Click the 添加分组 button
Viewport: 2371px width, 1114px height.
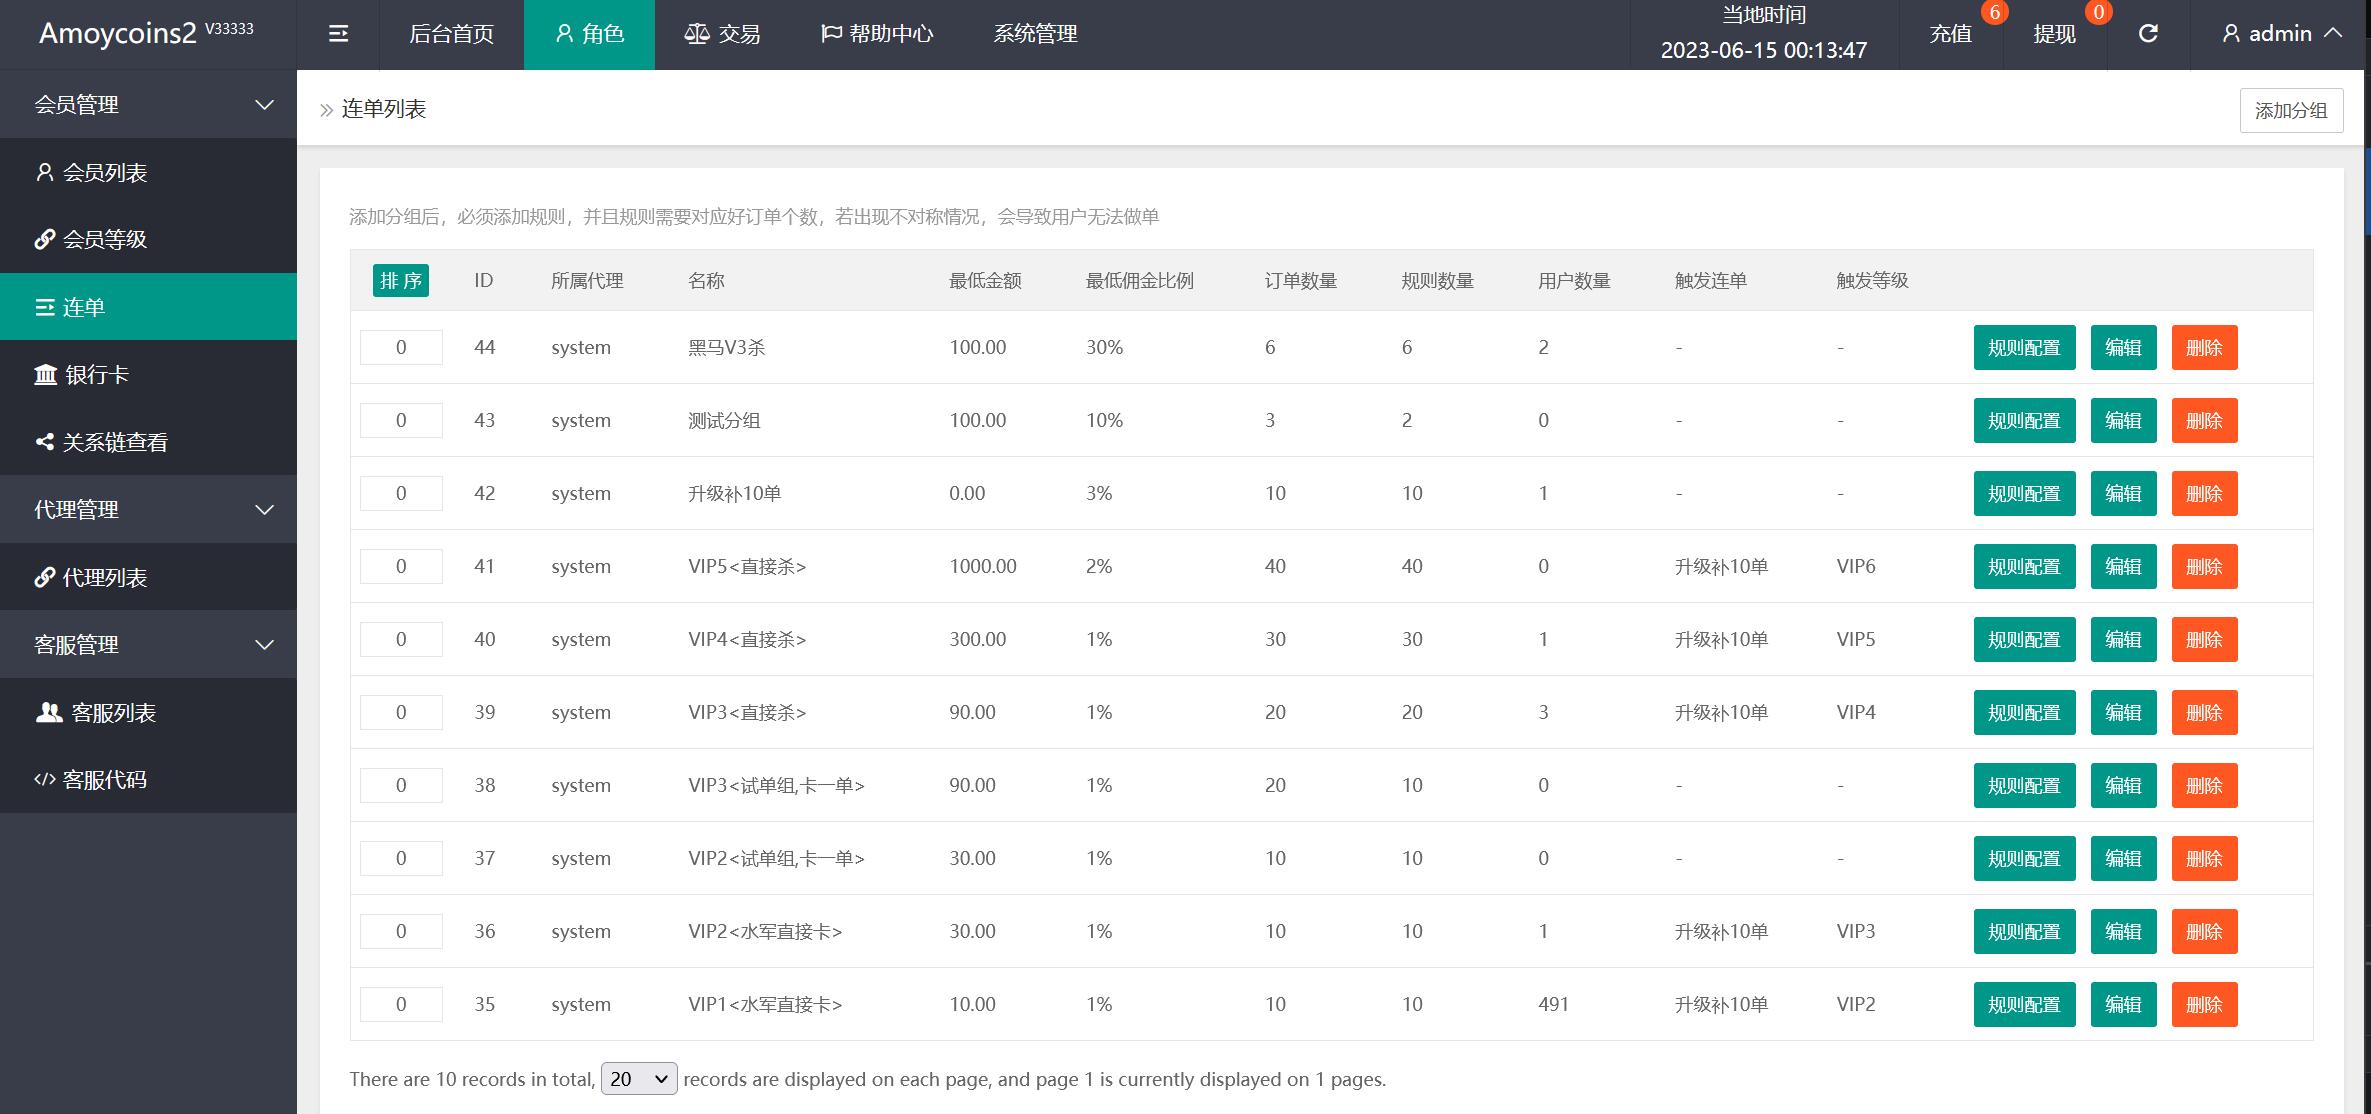[x=2290, y=110]
